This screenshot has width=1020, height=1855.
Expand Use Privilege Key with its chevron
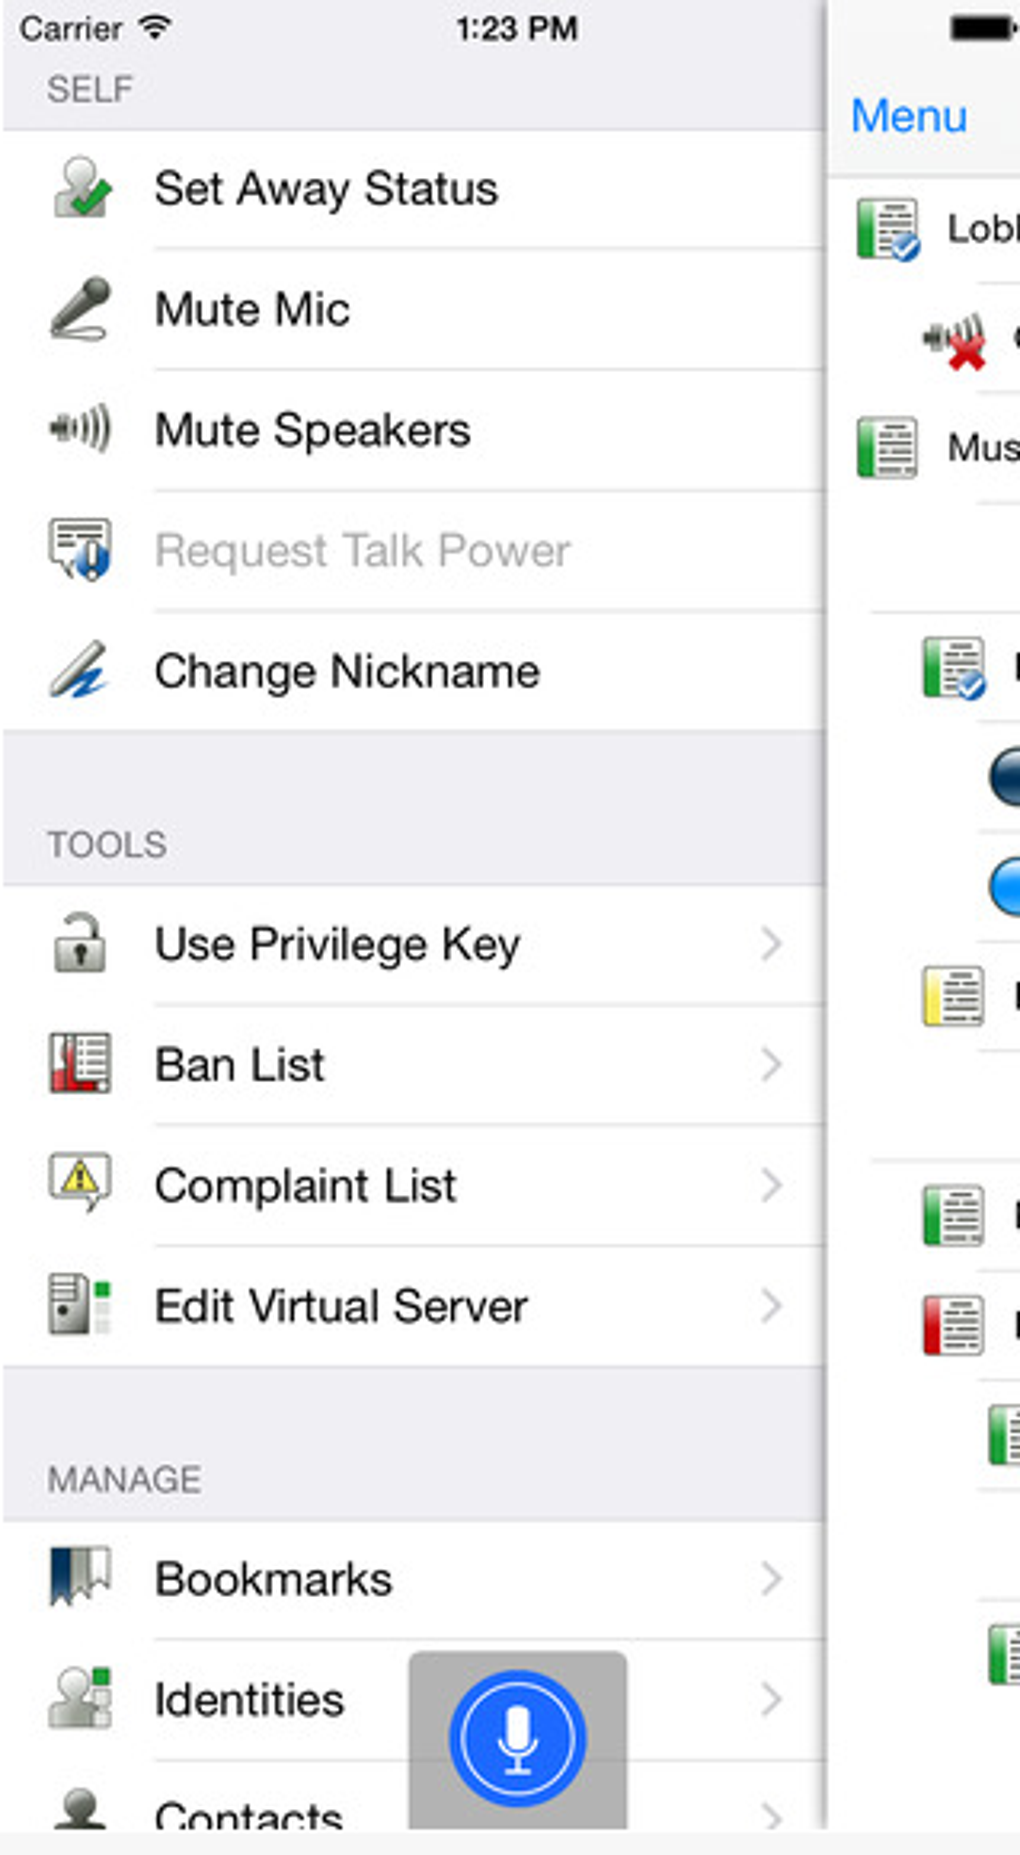pyautogui.click(x=771, y=943)
